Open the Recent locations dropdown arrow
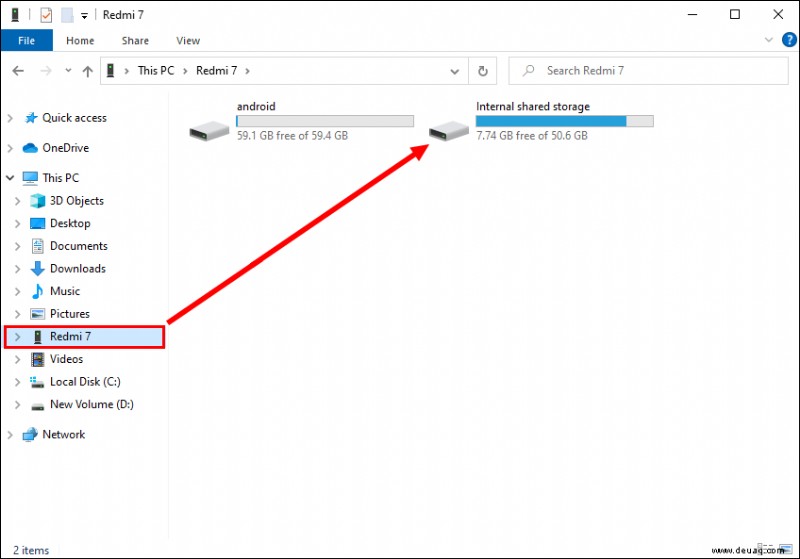 click(68, 70)
